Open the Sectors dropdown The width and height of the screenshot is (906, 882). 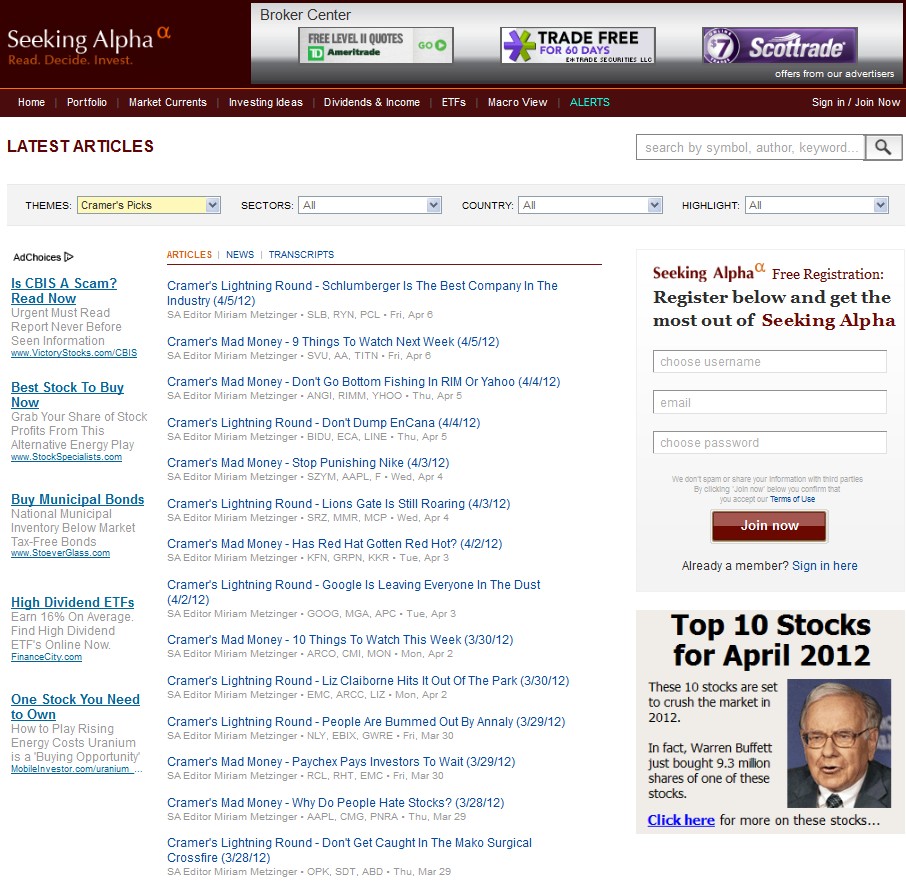coord(370,205)
